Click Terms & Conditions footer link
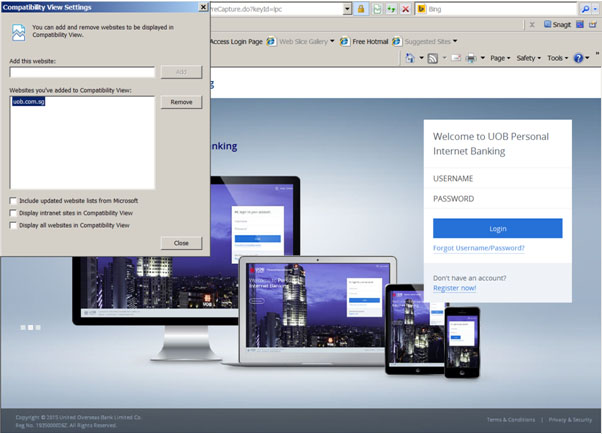The image size is (602, 434). (x=511, y=420)
